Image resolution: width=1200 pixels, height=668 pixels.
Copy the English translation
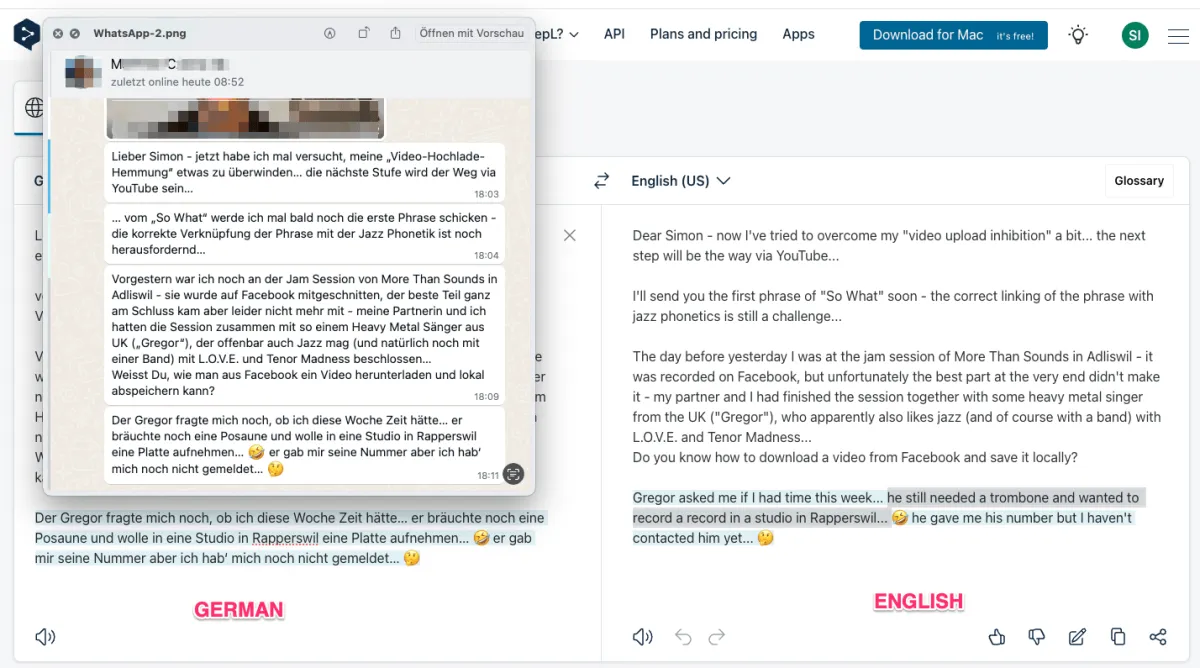(x=1118, y=637)
